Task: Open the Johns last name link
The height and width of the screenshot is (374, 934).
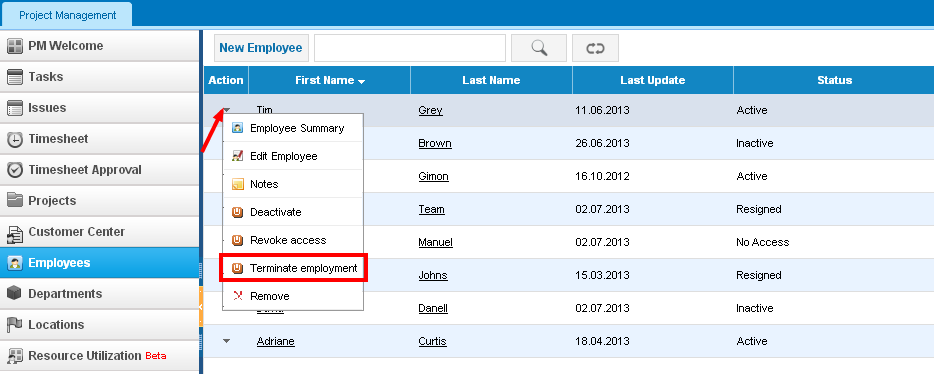Action: click(433, 275)
